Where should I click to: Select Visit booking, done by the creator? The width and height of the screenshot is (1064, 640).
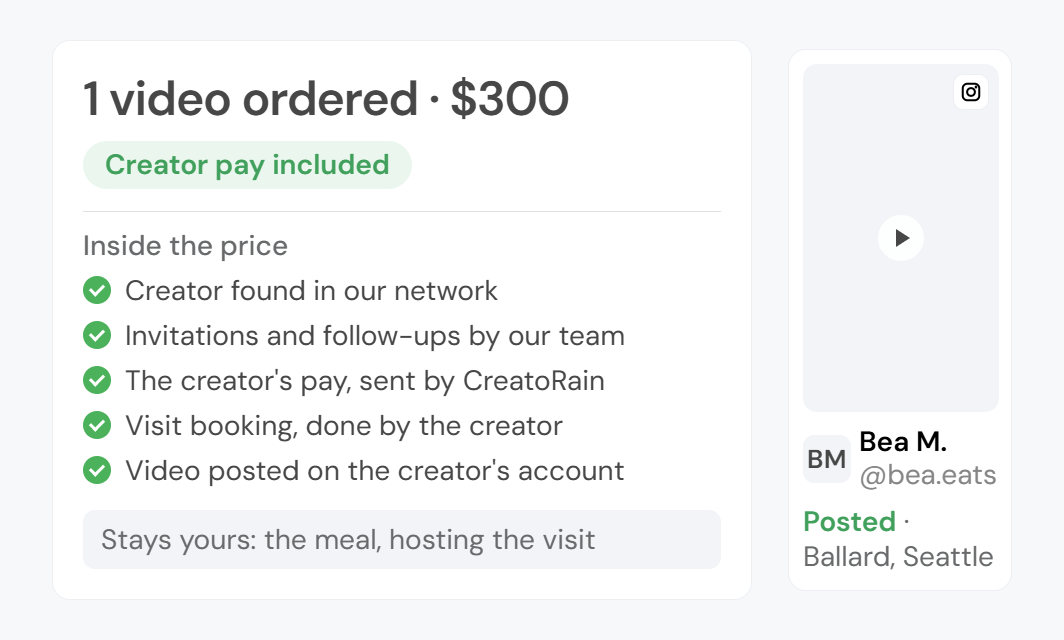point(344,426)
